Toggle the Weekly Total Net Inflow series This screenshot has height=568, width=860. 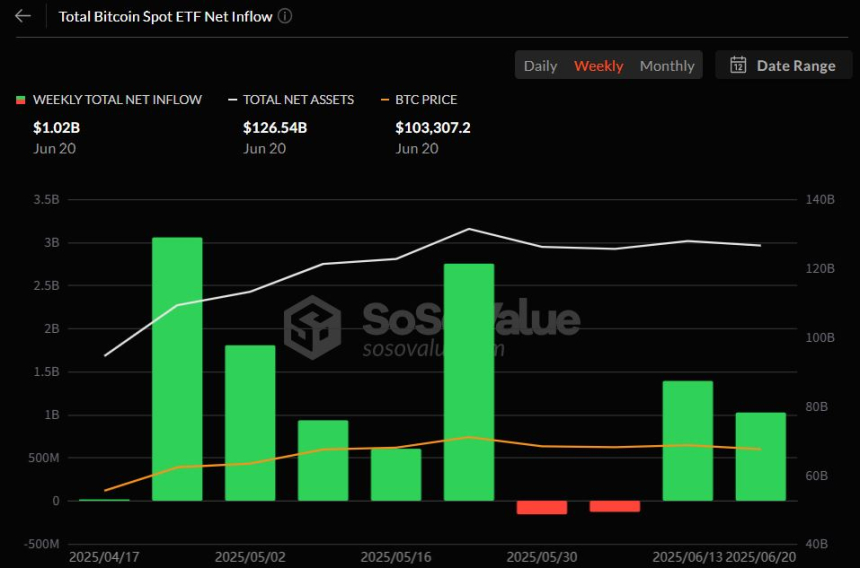[x=116, y=100]
